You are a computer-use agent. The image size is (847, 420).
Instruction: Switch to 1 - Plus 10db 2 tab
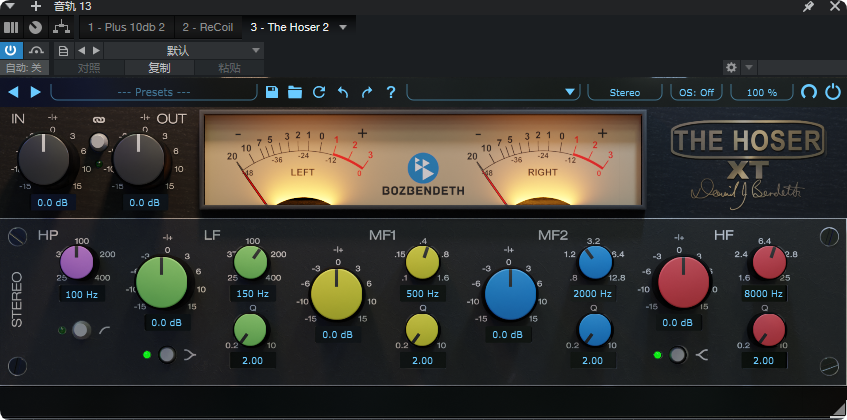(126, 27)
